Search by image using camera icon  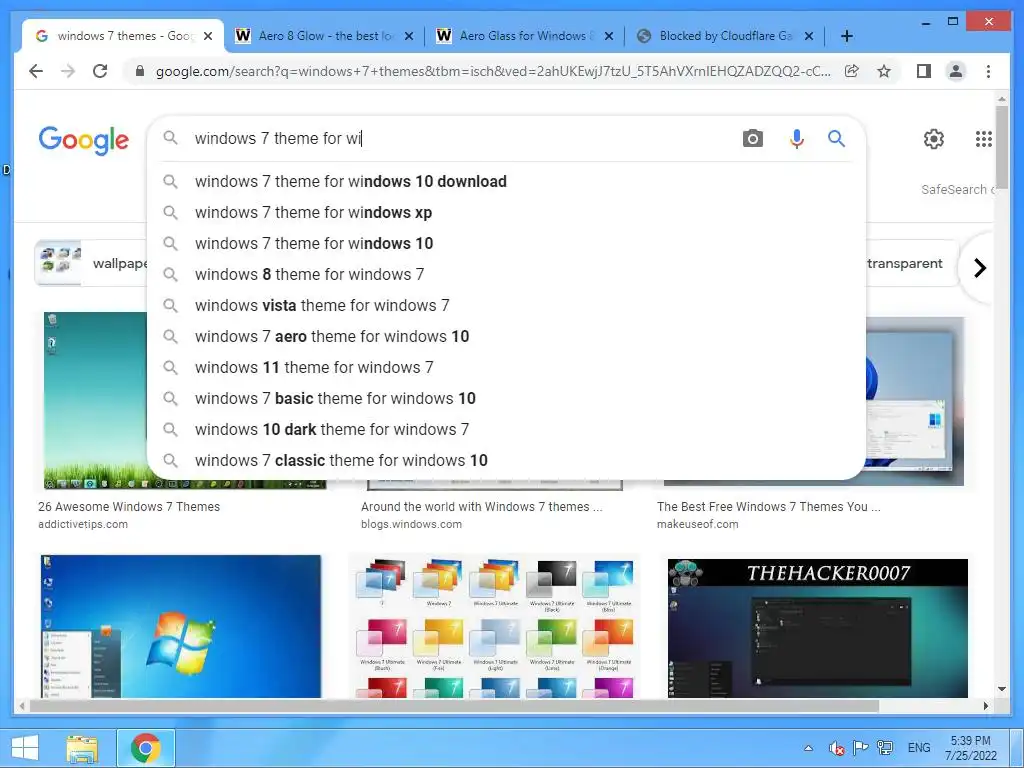(x=752, y=138)
